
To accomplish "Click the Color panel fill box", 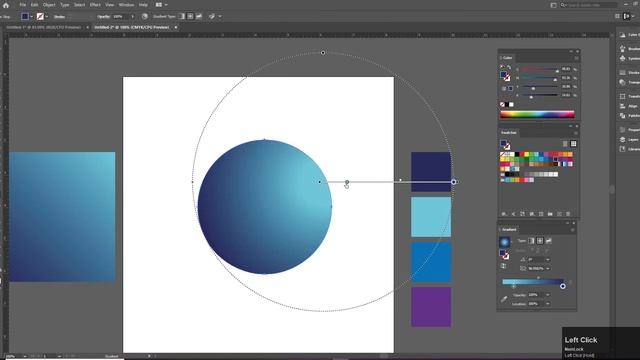I will (x=504, y=75).
